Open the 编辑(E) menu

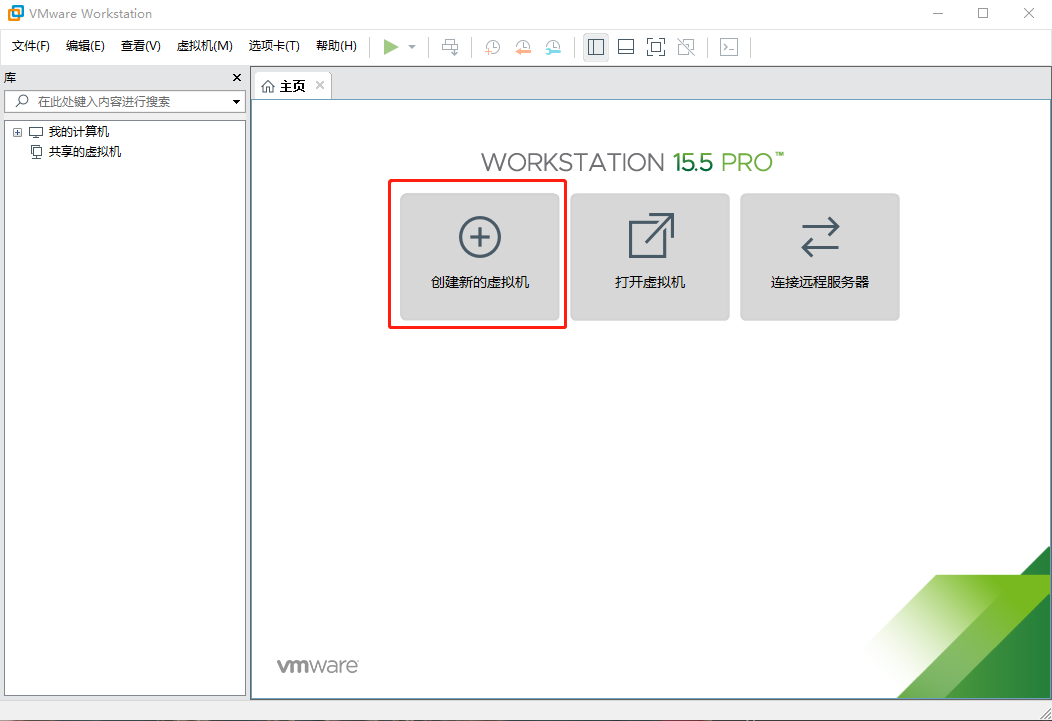pos(85,46)
